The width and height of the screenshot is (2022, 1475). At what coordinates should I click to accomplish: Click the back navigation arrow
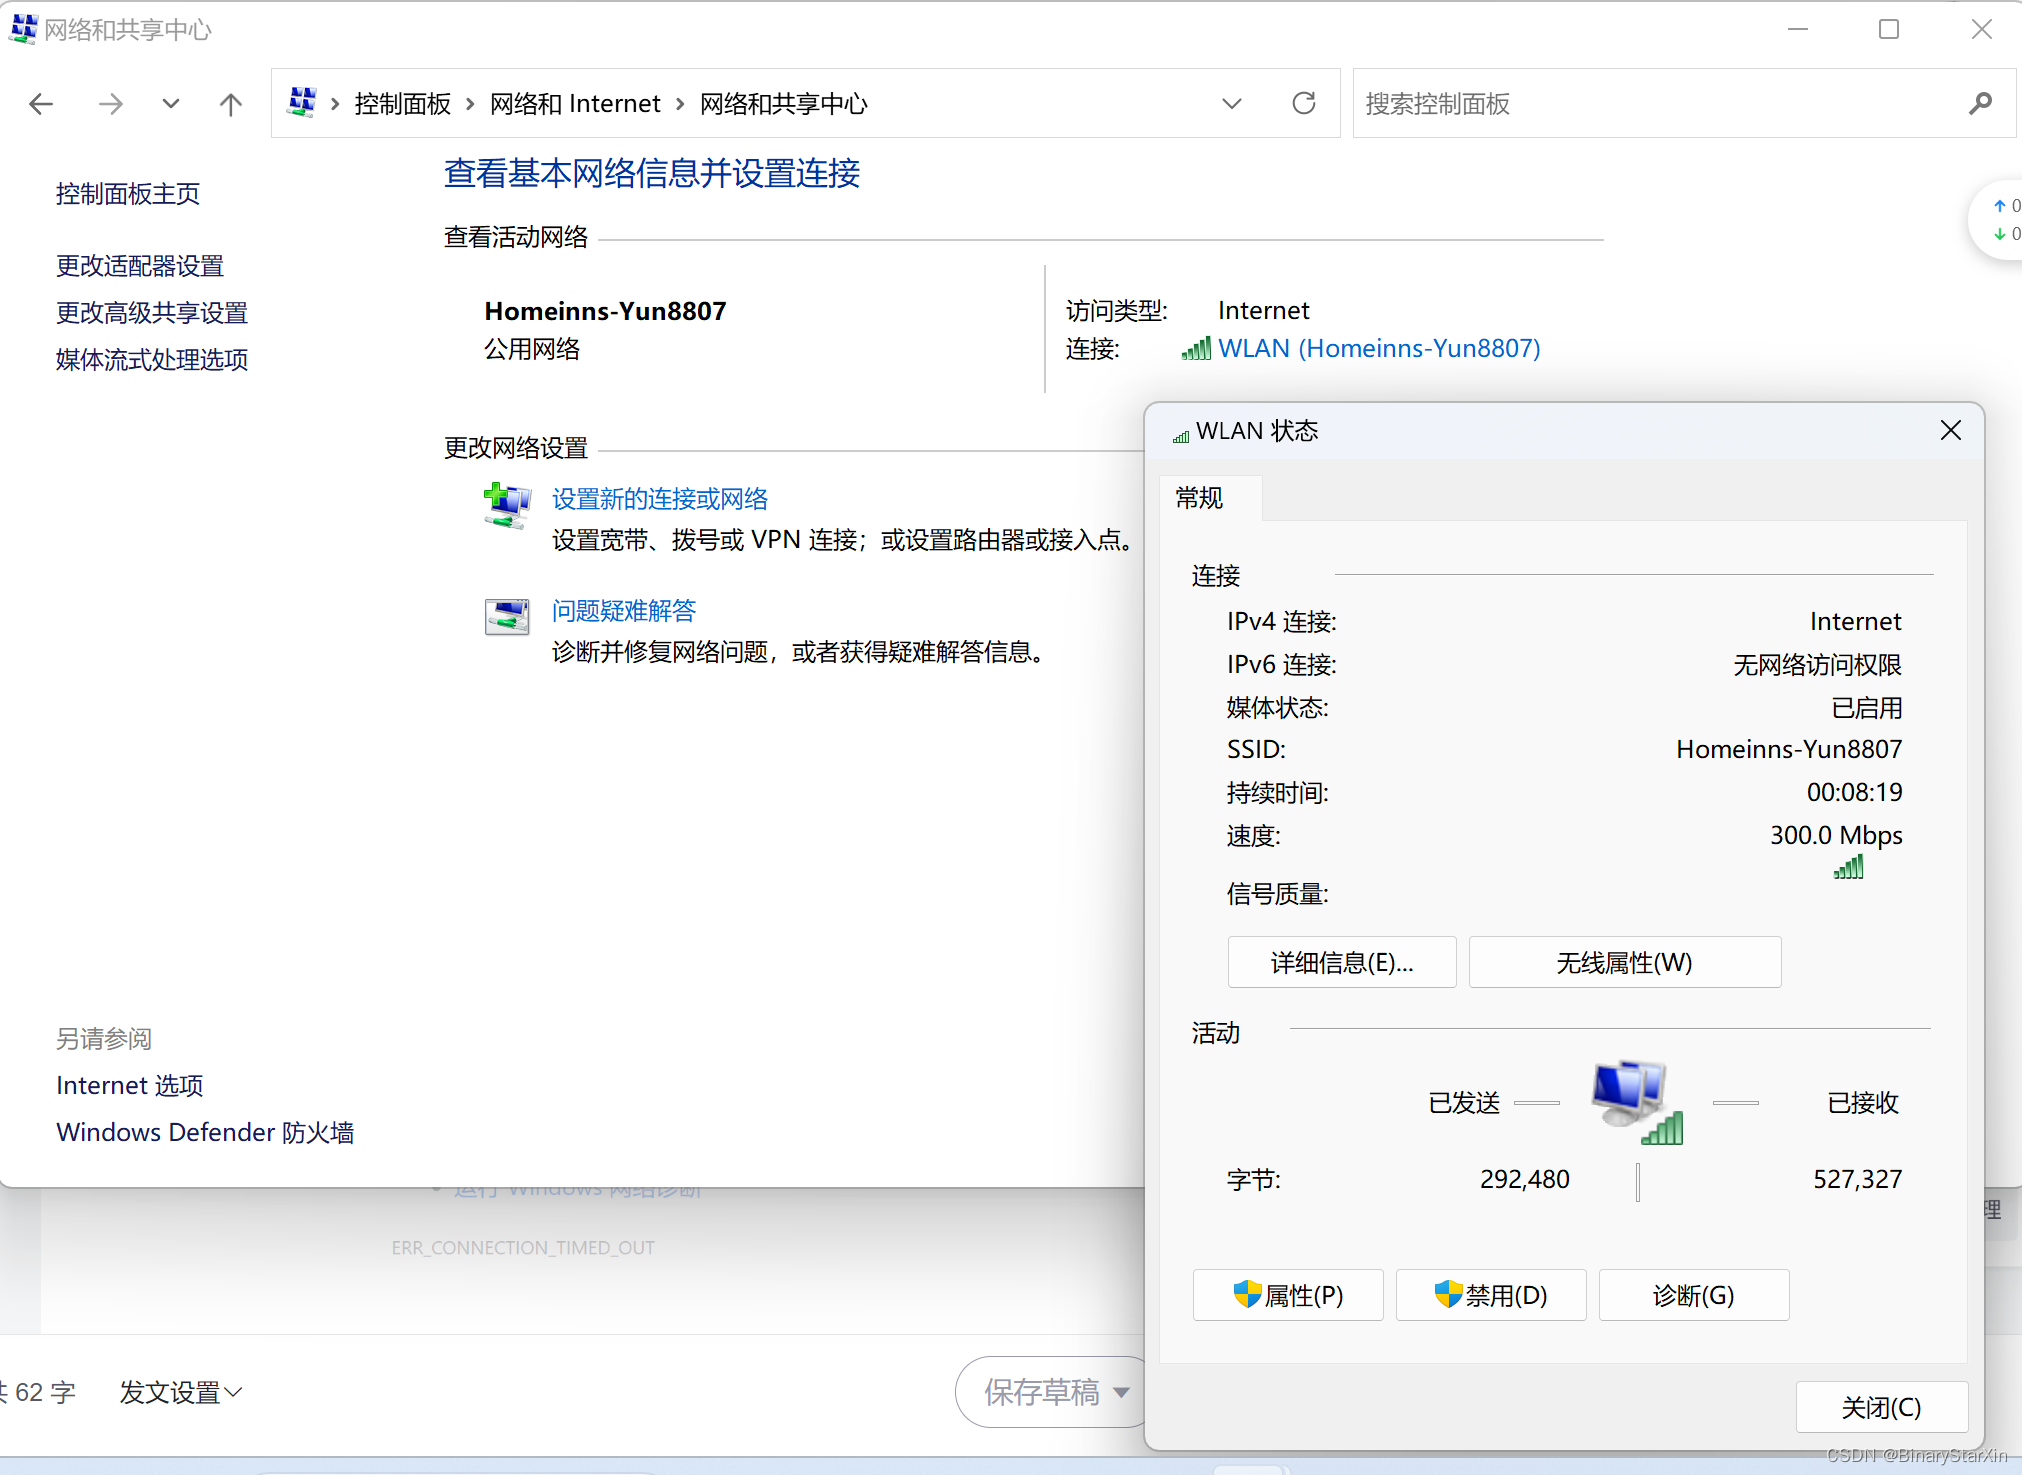(x=41, y=104)
